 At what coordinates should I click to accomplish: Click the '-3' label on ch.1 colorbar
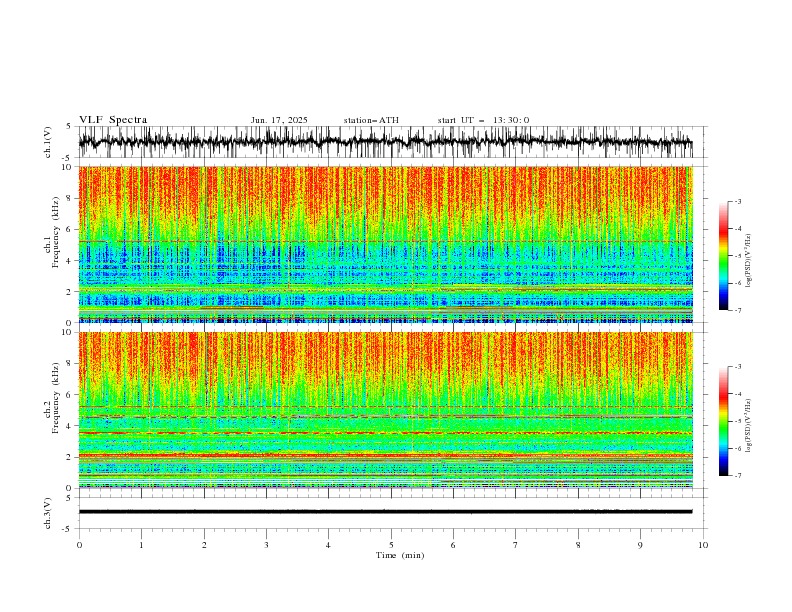point(738,201)
